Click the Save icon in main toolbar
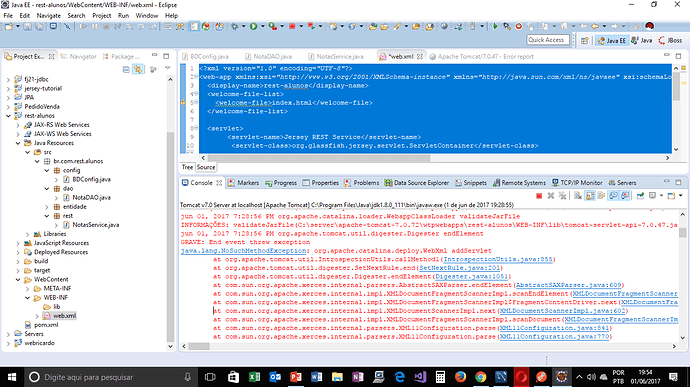Screen dimensions: 690x387 pos(27,26)
